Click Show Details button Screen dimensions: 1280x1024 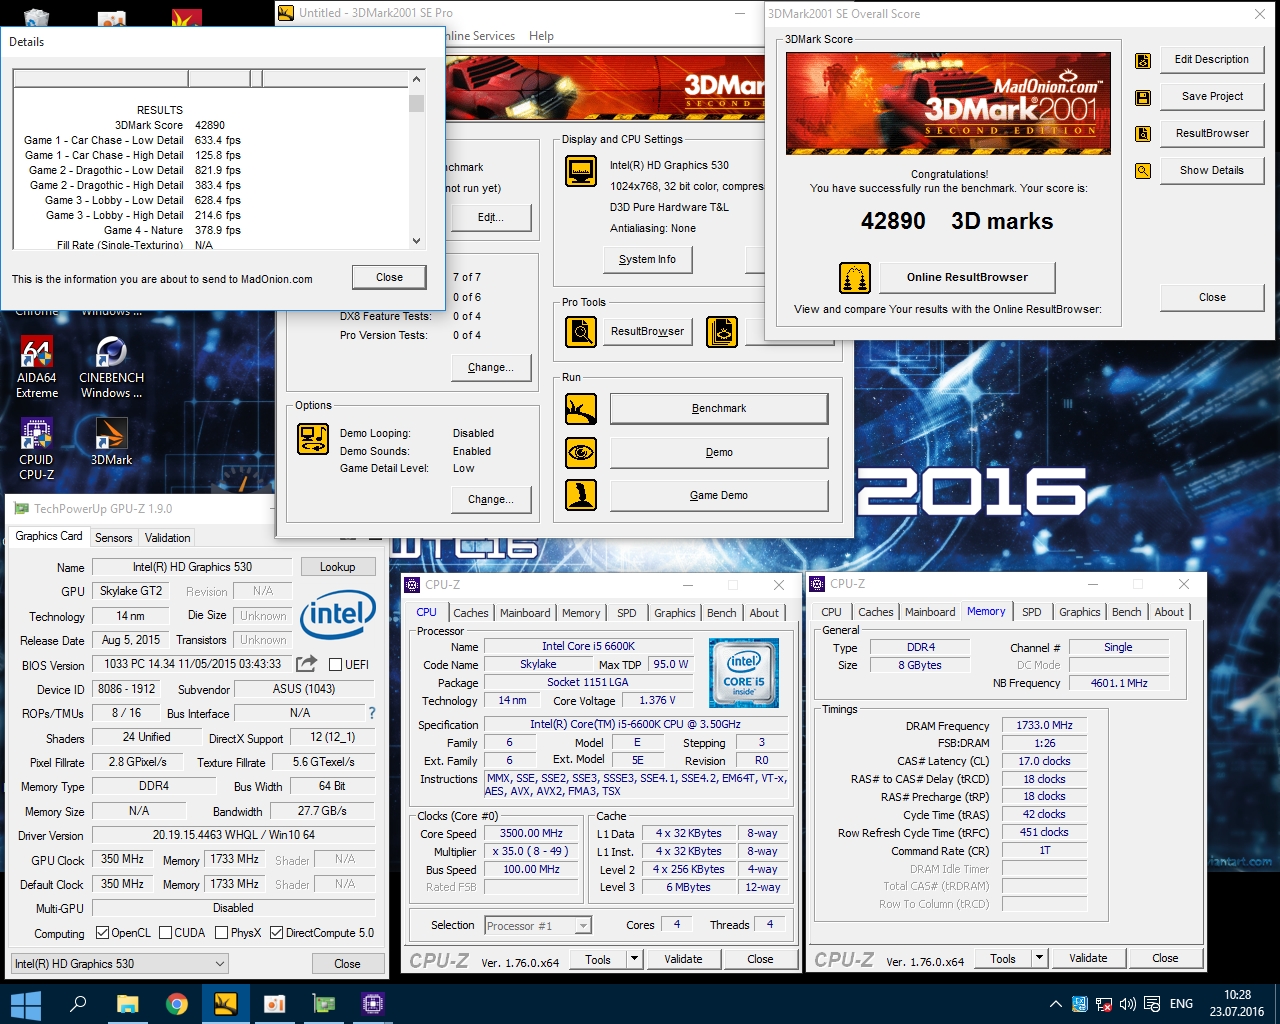point(1212,170)
